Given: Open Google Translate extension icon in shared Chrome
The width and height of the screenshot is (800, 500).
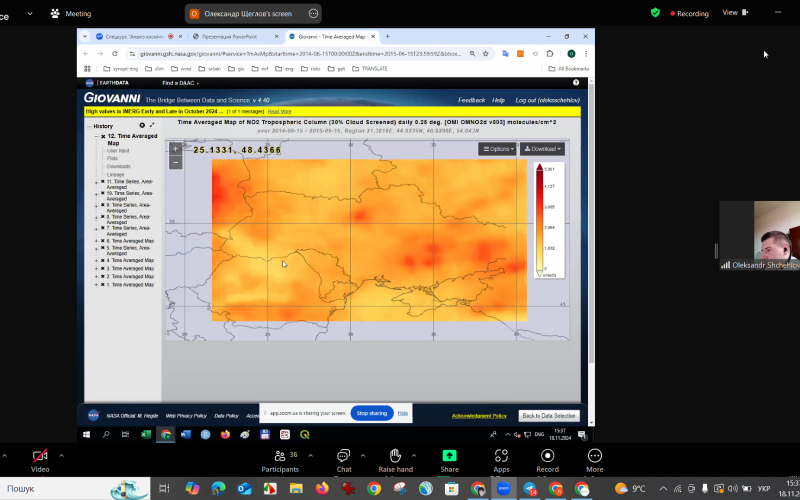Looking at the screenshot, I should (506, 54).
